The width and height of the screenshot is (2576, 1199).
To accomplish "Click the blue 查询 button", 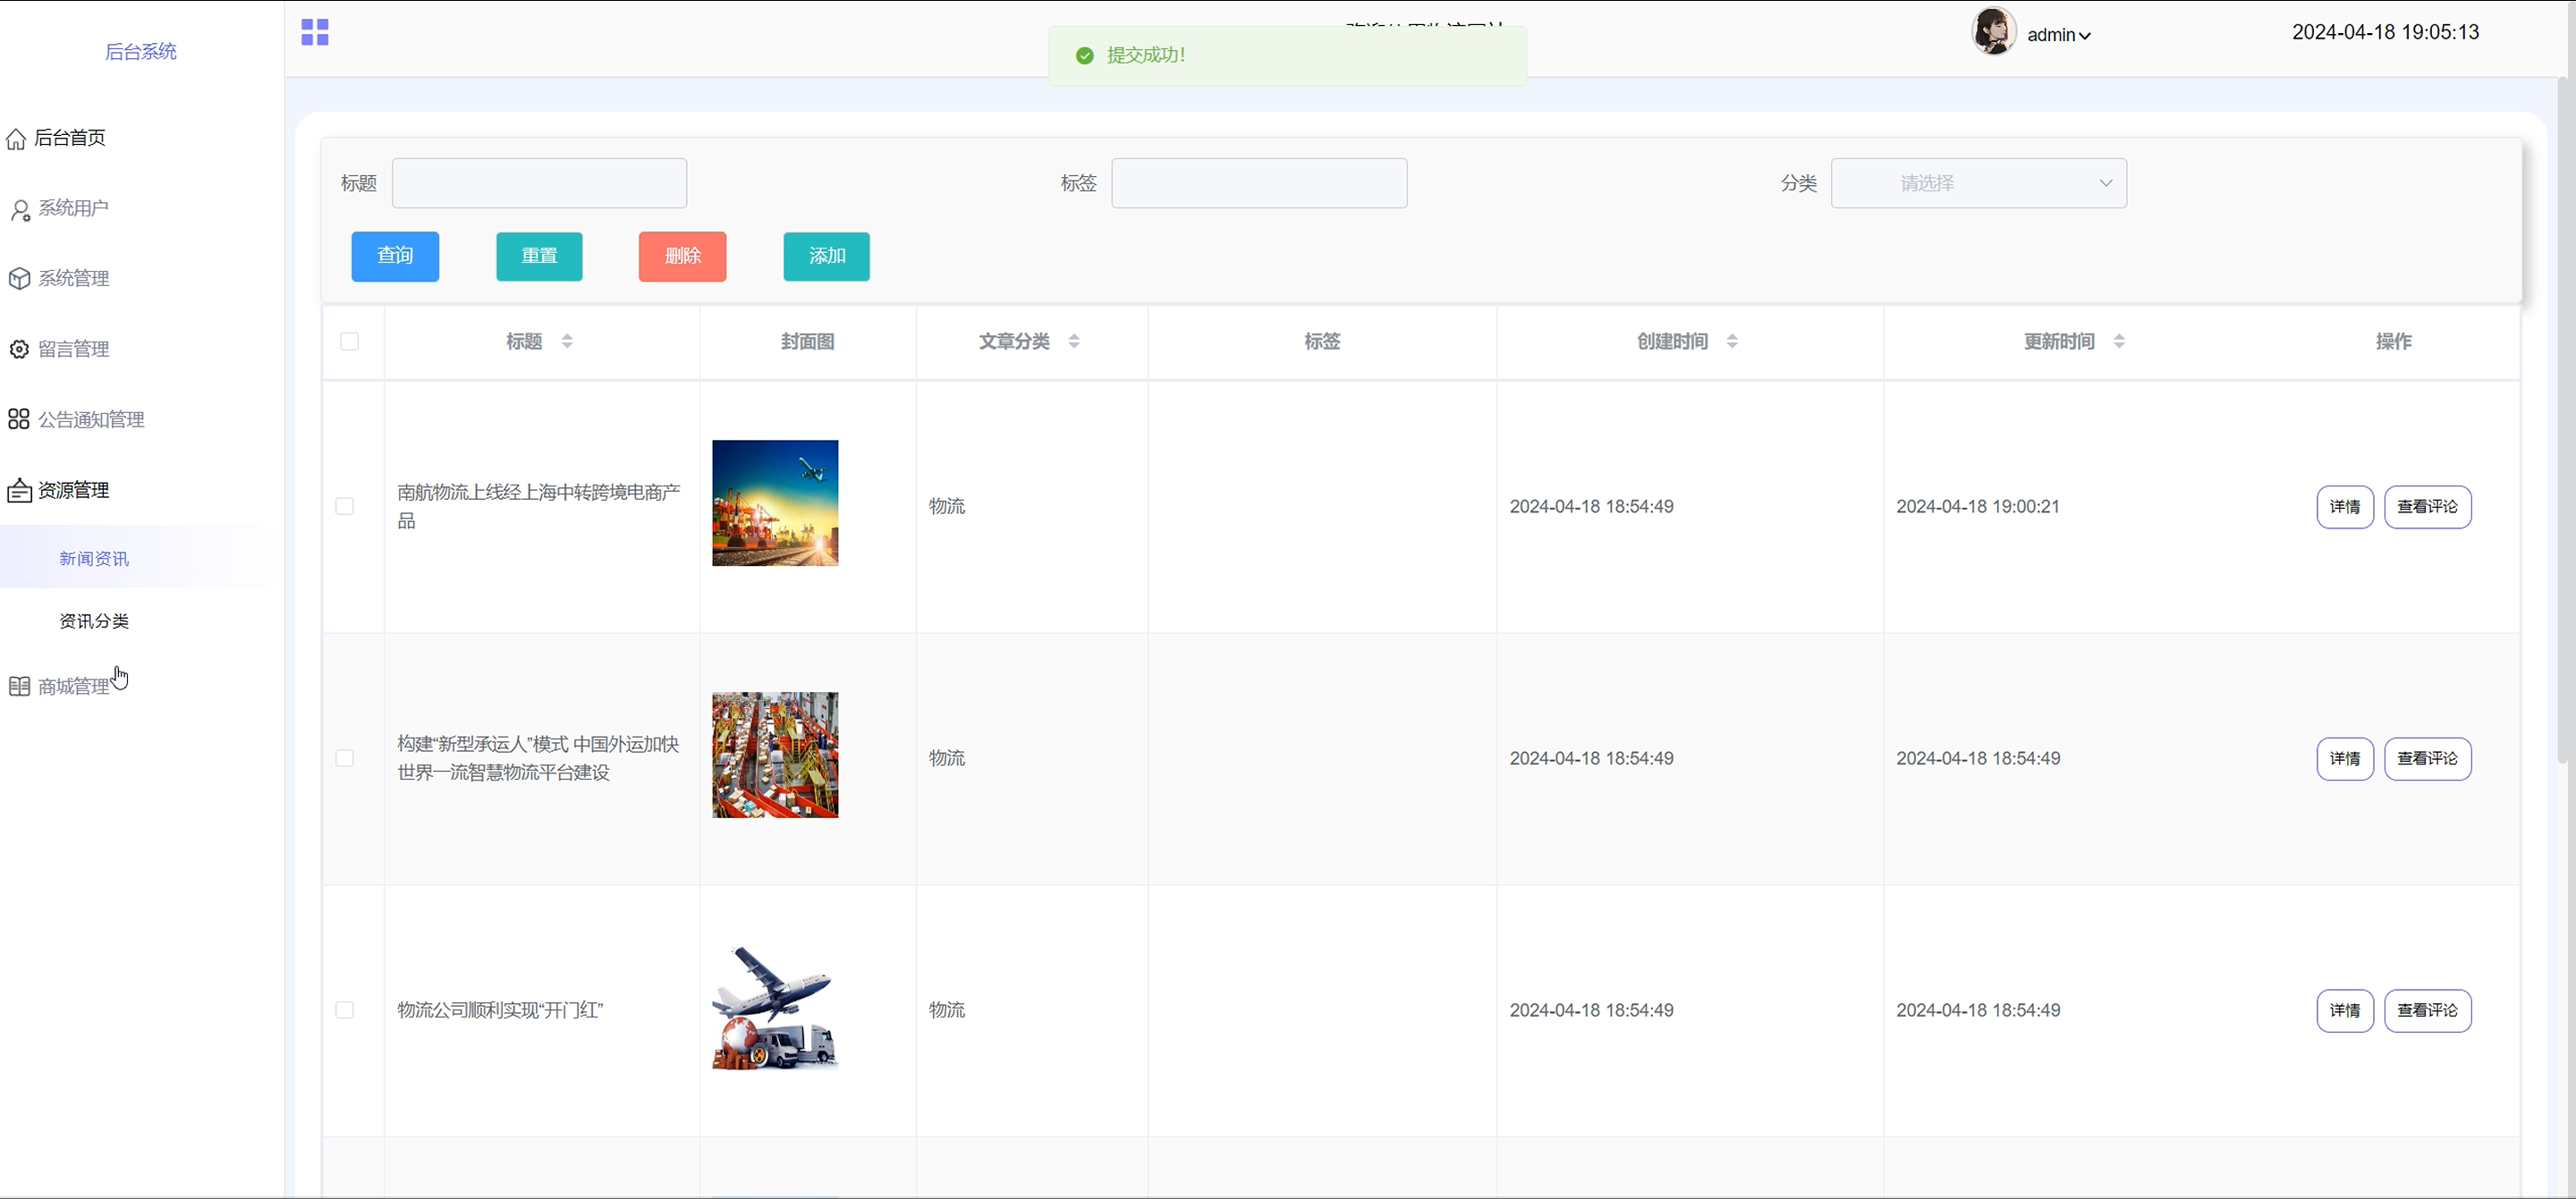I will click(395, 257).
